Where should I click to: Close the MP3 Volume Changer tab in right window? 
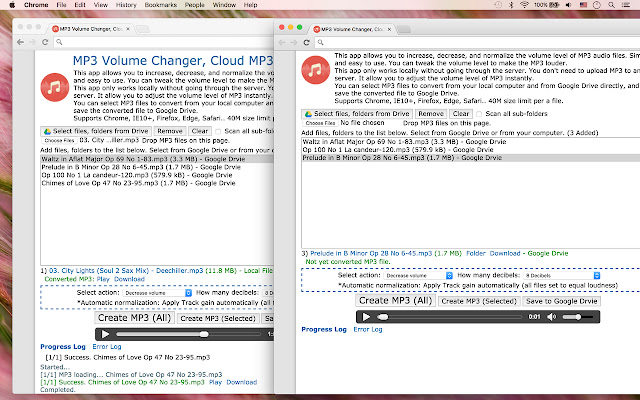click(389, 29)
